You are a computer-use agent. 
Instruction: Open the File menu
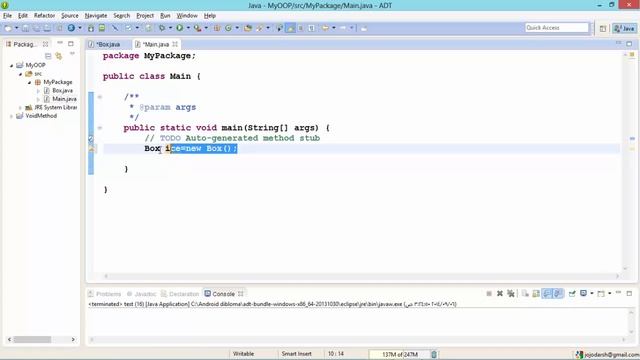(x=7, y=16)
